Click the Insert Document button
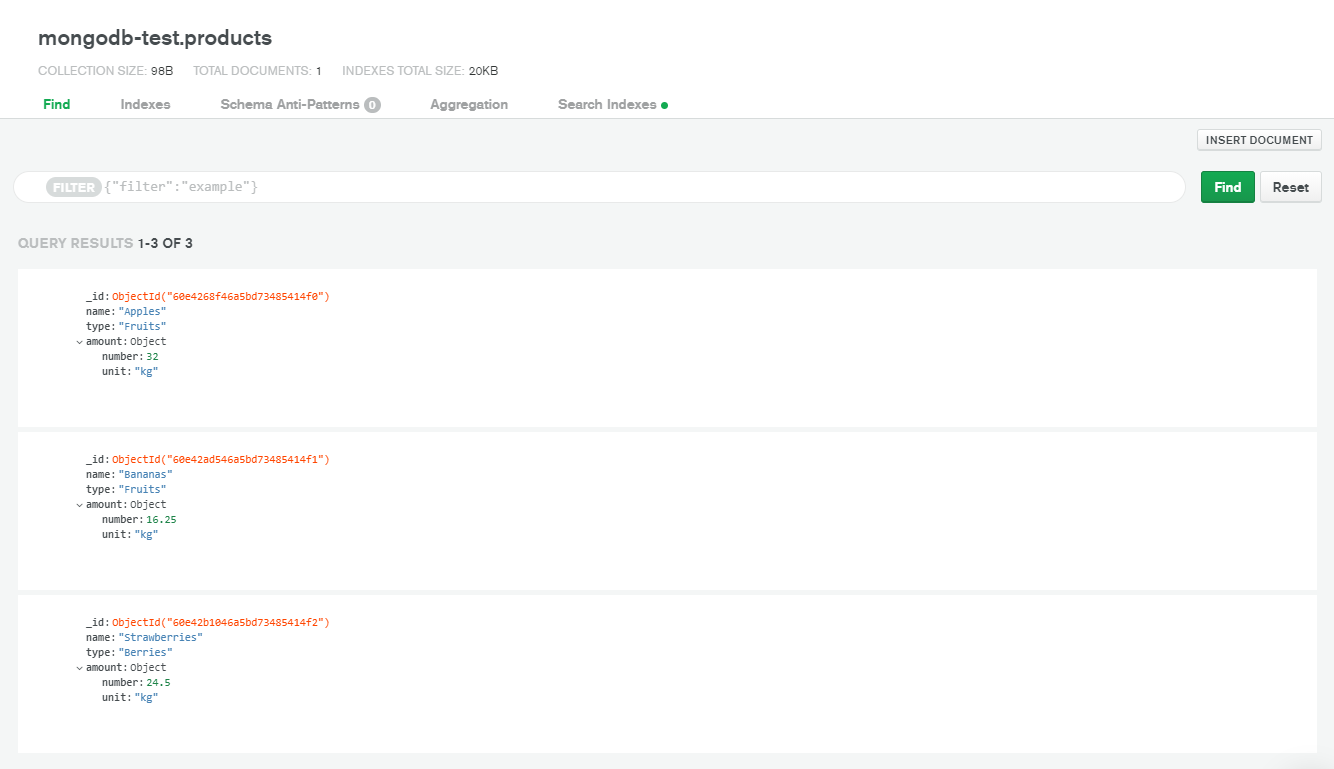Viewport: 1334px width, 769px height. pyautogui.click(x=1259, y=140)
